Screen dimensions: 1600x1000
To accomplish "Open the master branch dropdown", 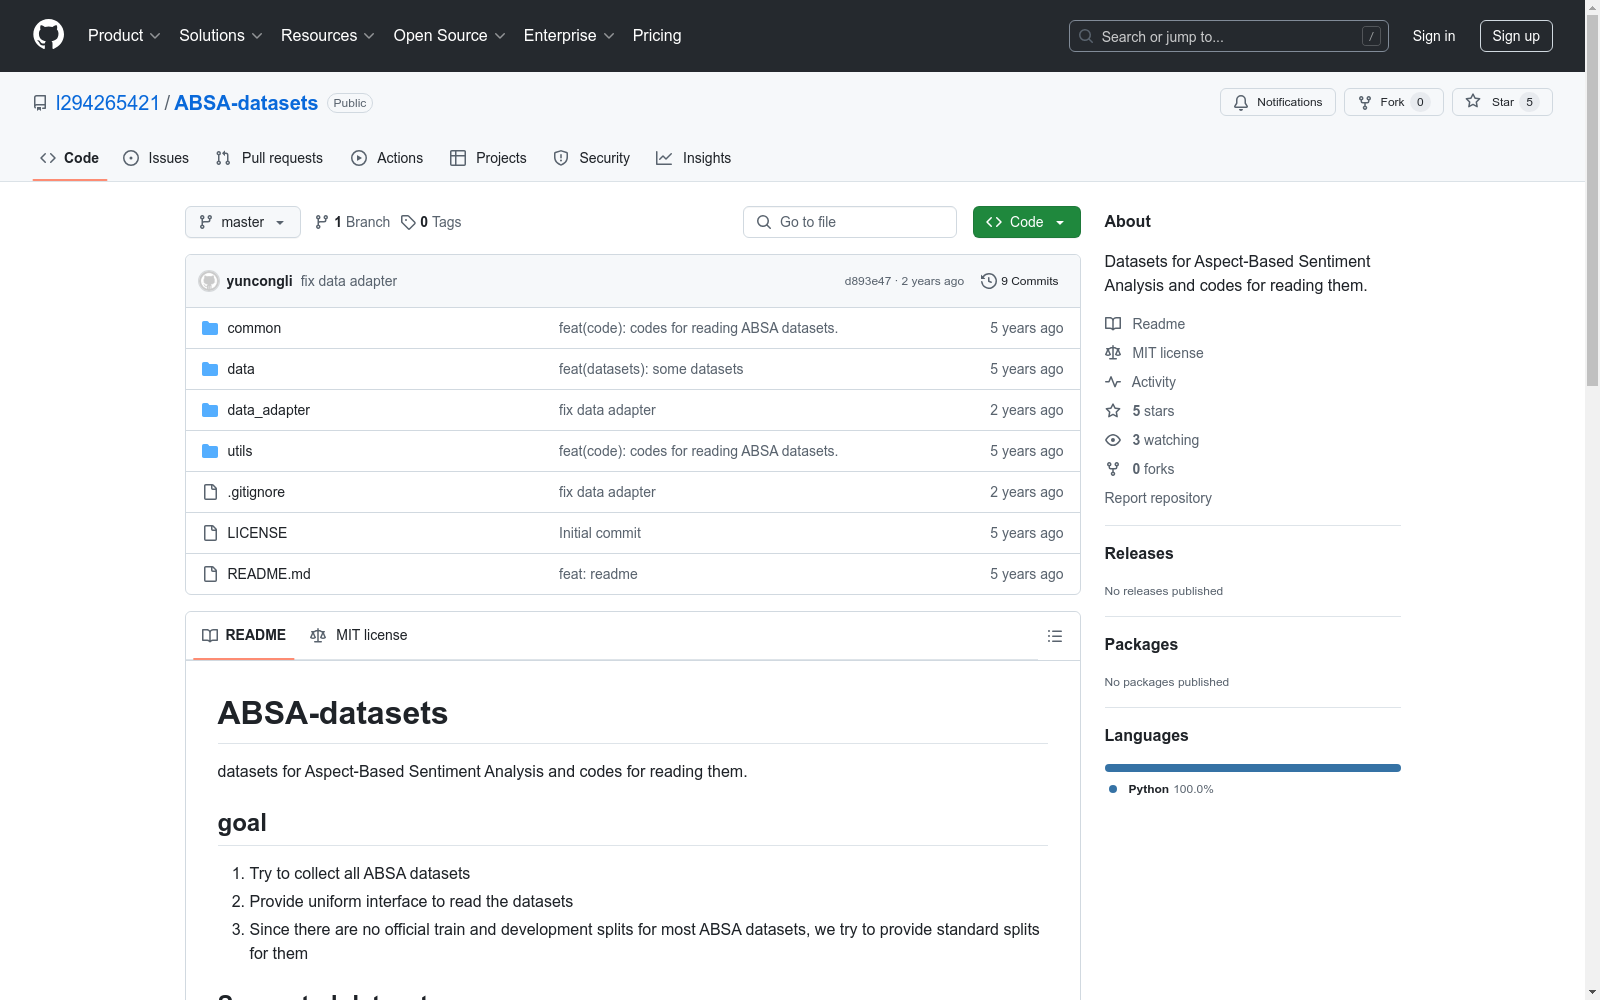I will (x=243, y=222).
